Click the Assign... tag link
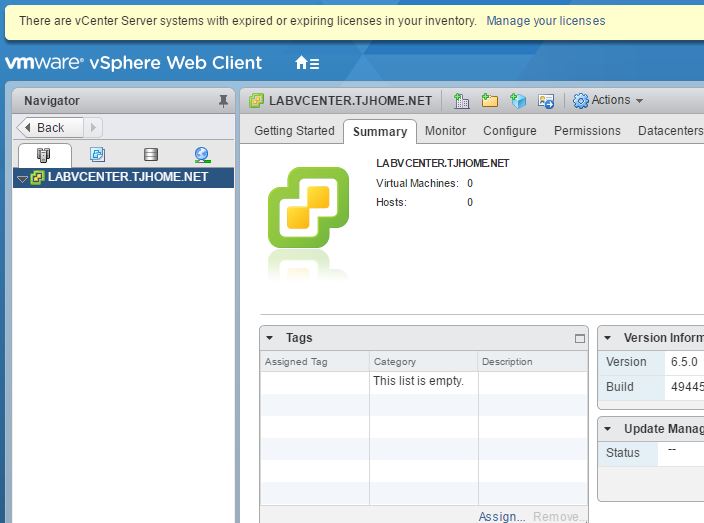 click(x=501, y=516)
